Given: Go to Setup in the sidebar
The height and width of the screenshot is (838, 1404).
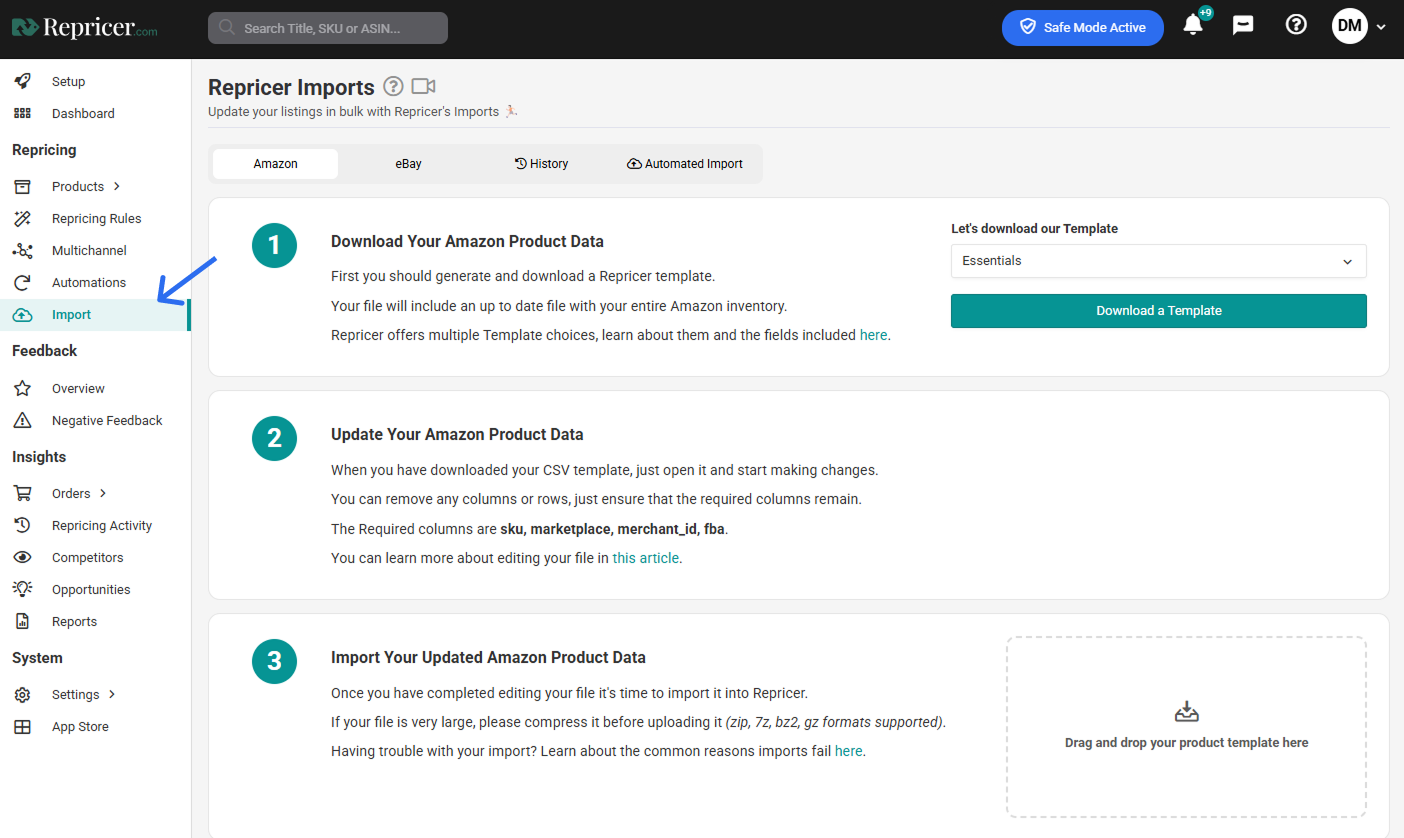Looking at the screenshot, I should click(68, 81).
